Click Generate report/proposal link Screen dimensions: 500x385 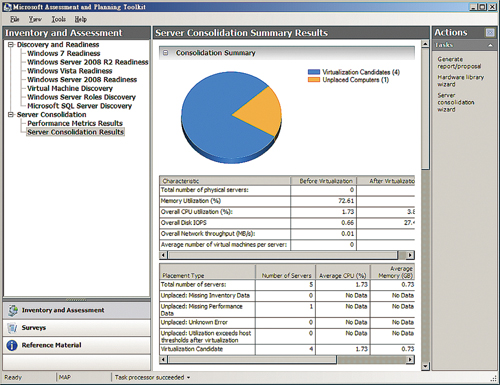click(459, 63)
